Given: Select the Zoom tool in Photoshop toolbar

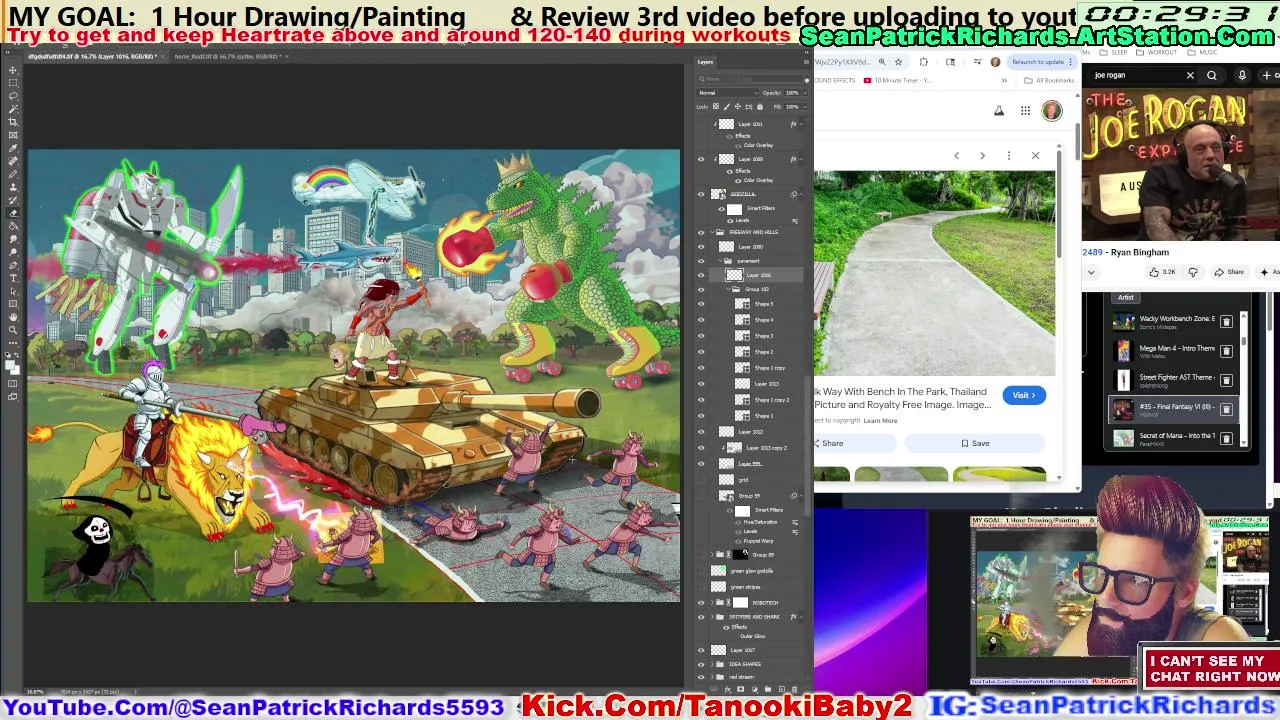Looking at the screenshot, I should click(x=13, y=329).
